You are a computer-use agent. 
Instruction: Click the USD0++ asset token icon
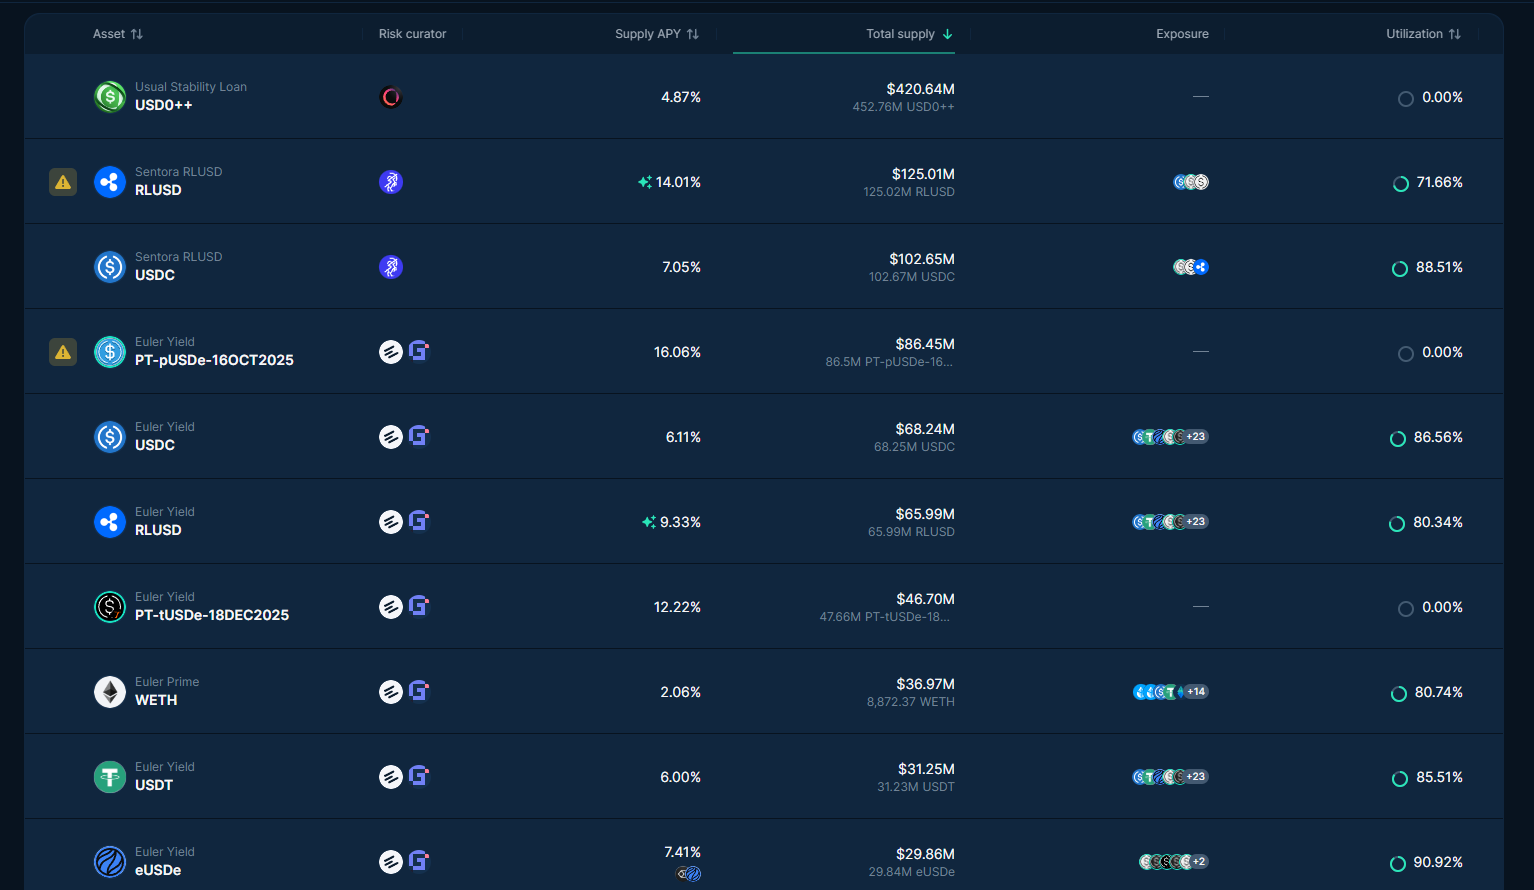pos(109,97)
